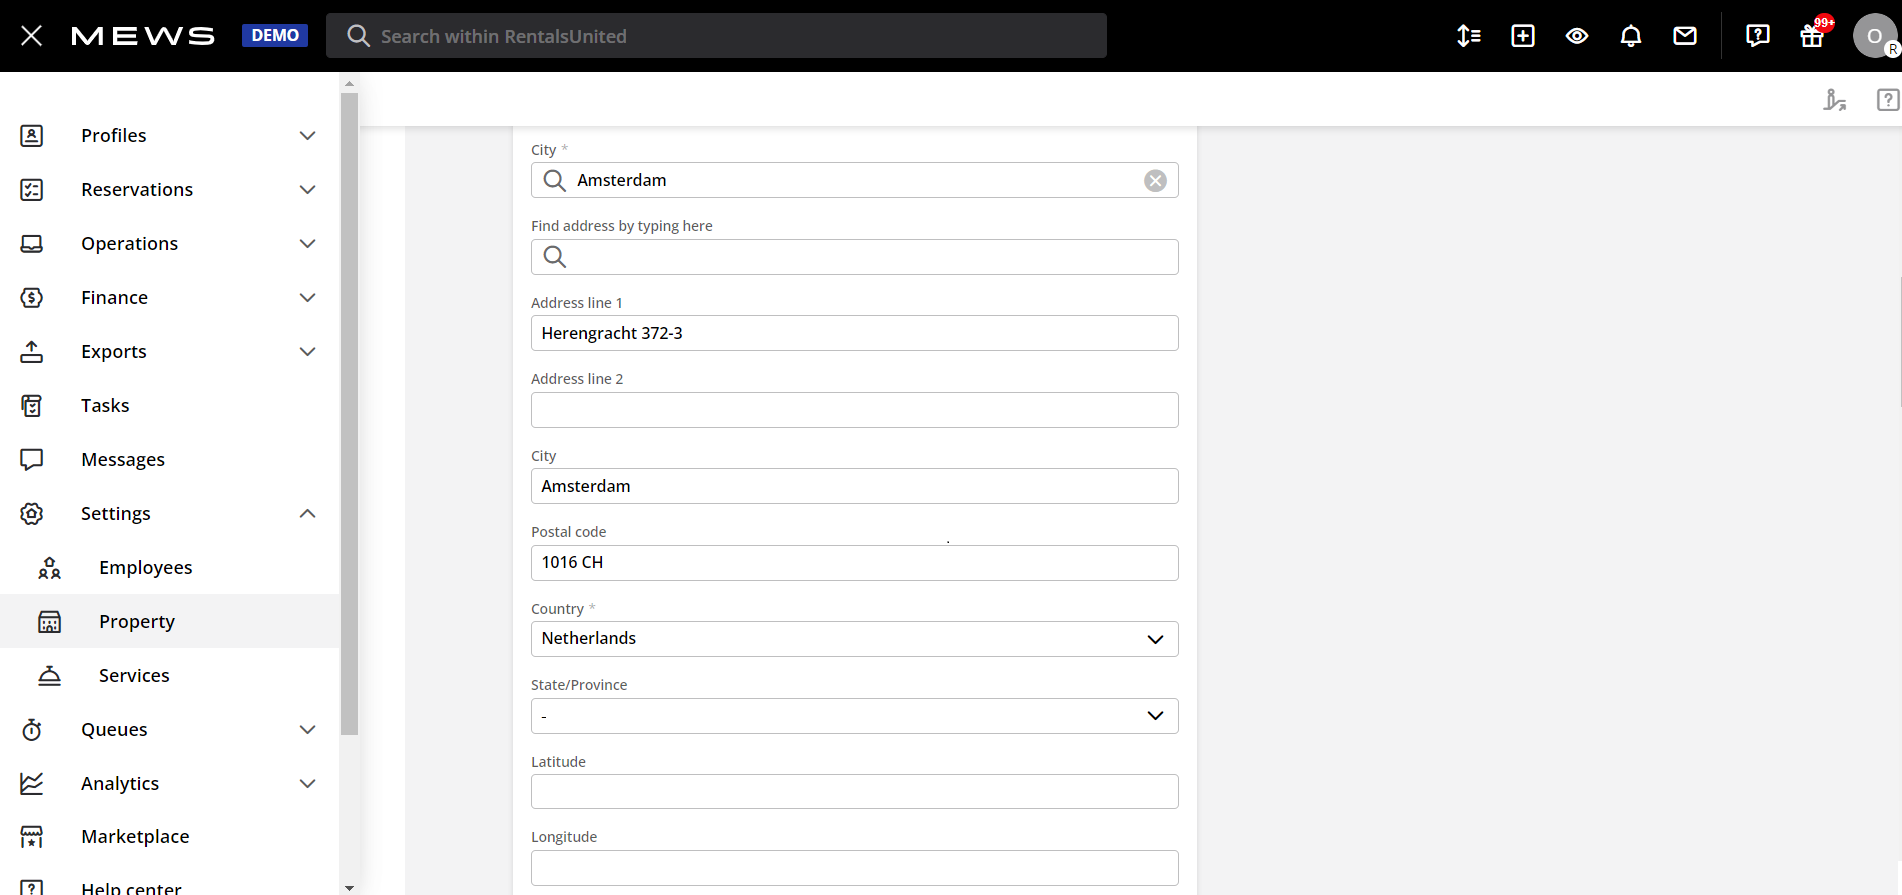Open Finance menu item
The image size is (1902, 895).
tap(115, 297)
